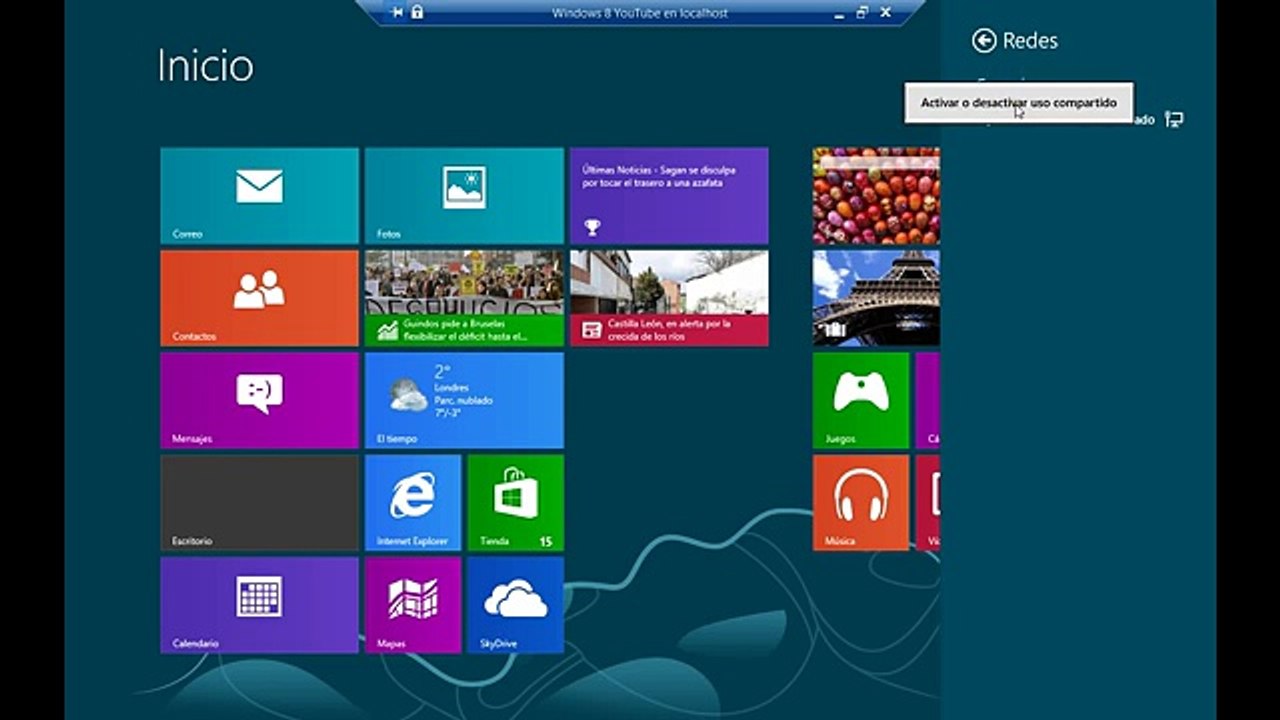Close the Windows 8 YouTube session
The width and height of the screenshot is (1280, 720).
click(x=885, y=12)
